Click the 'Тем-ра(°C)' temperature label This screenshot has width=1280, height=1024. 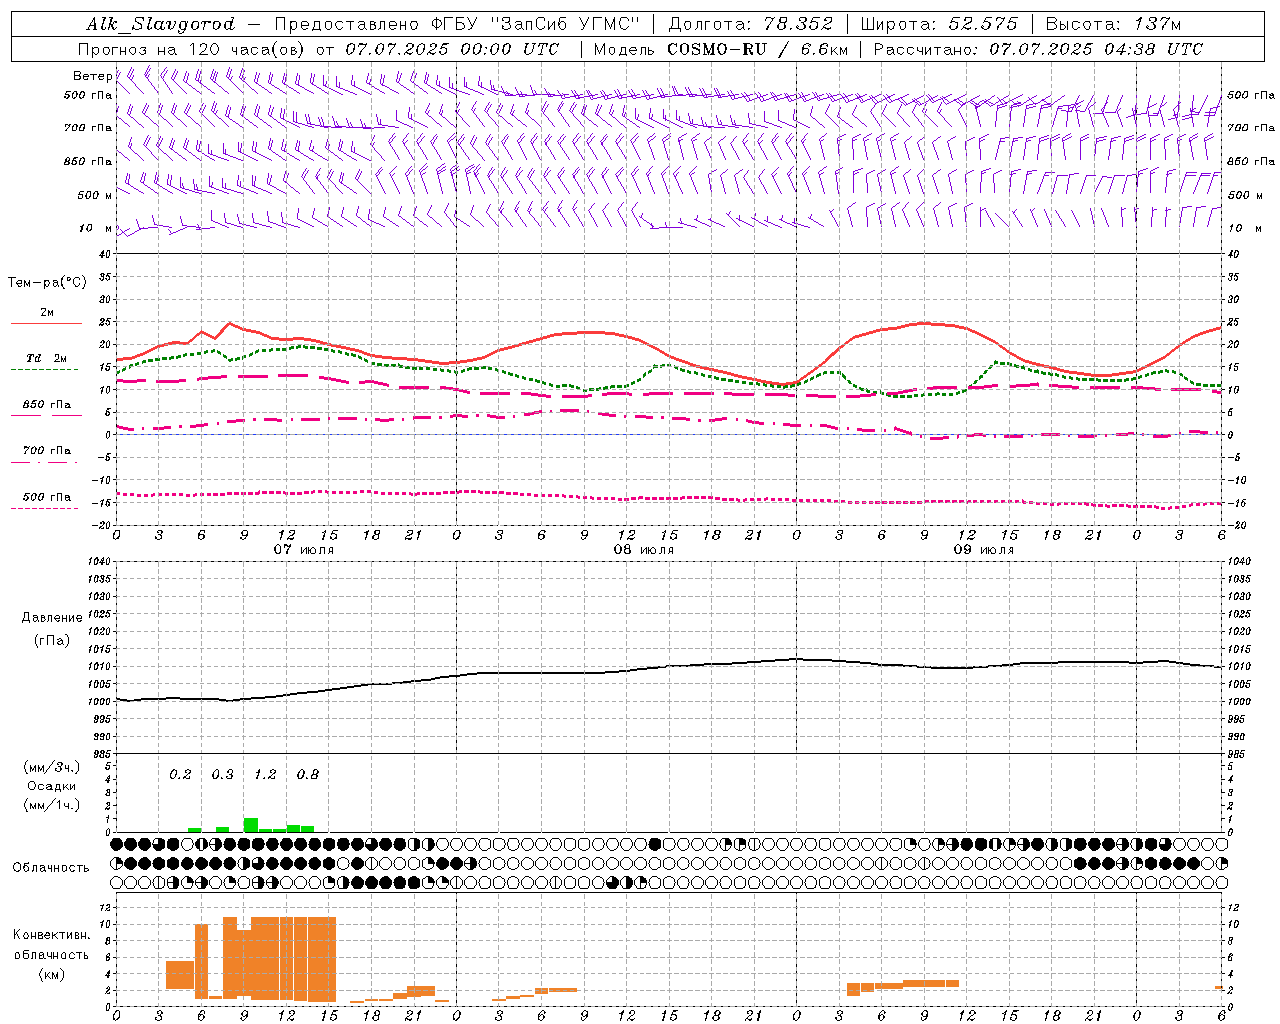tap(47, 283)
